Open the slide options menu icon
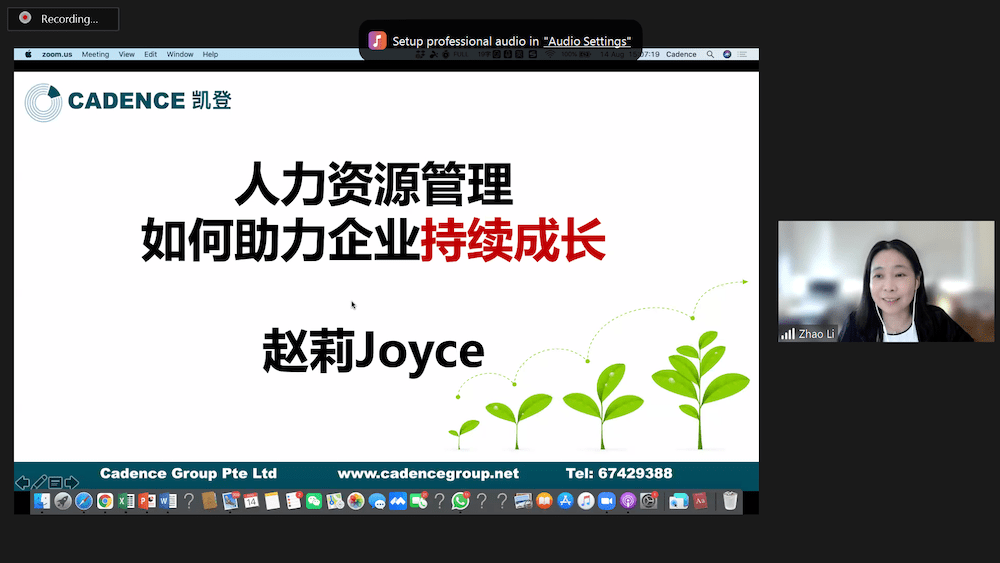1000x563 pixels. click(56, 483)
